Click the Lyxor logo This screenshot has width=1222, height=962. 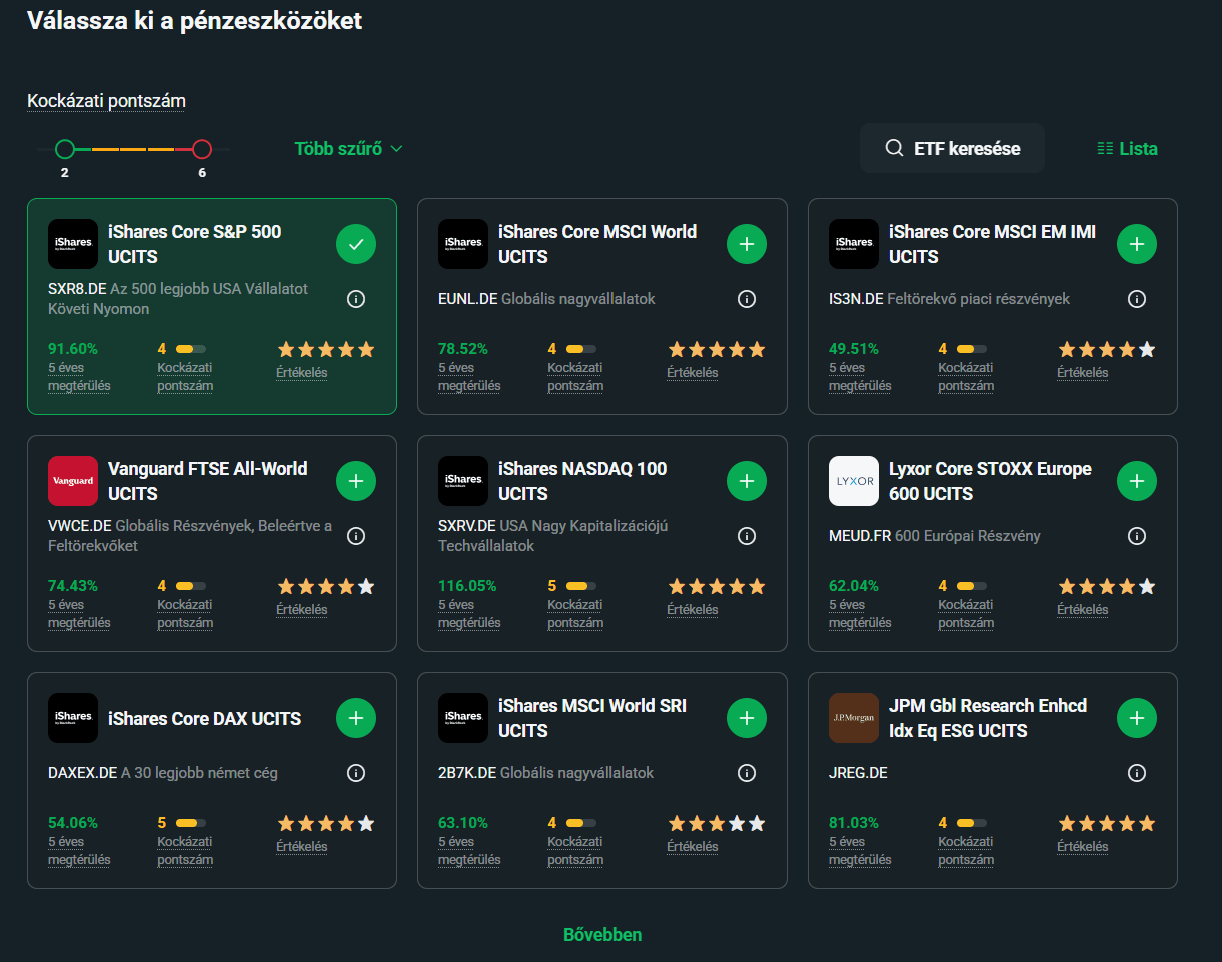pos(854,481)
